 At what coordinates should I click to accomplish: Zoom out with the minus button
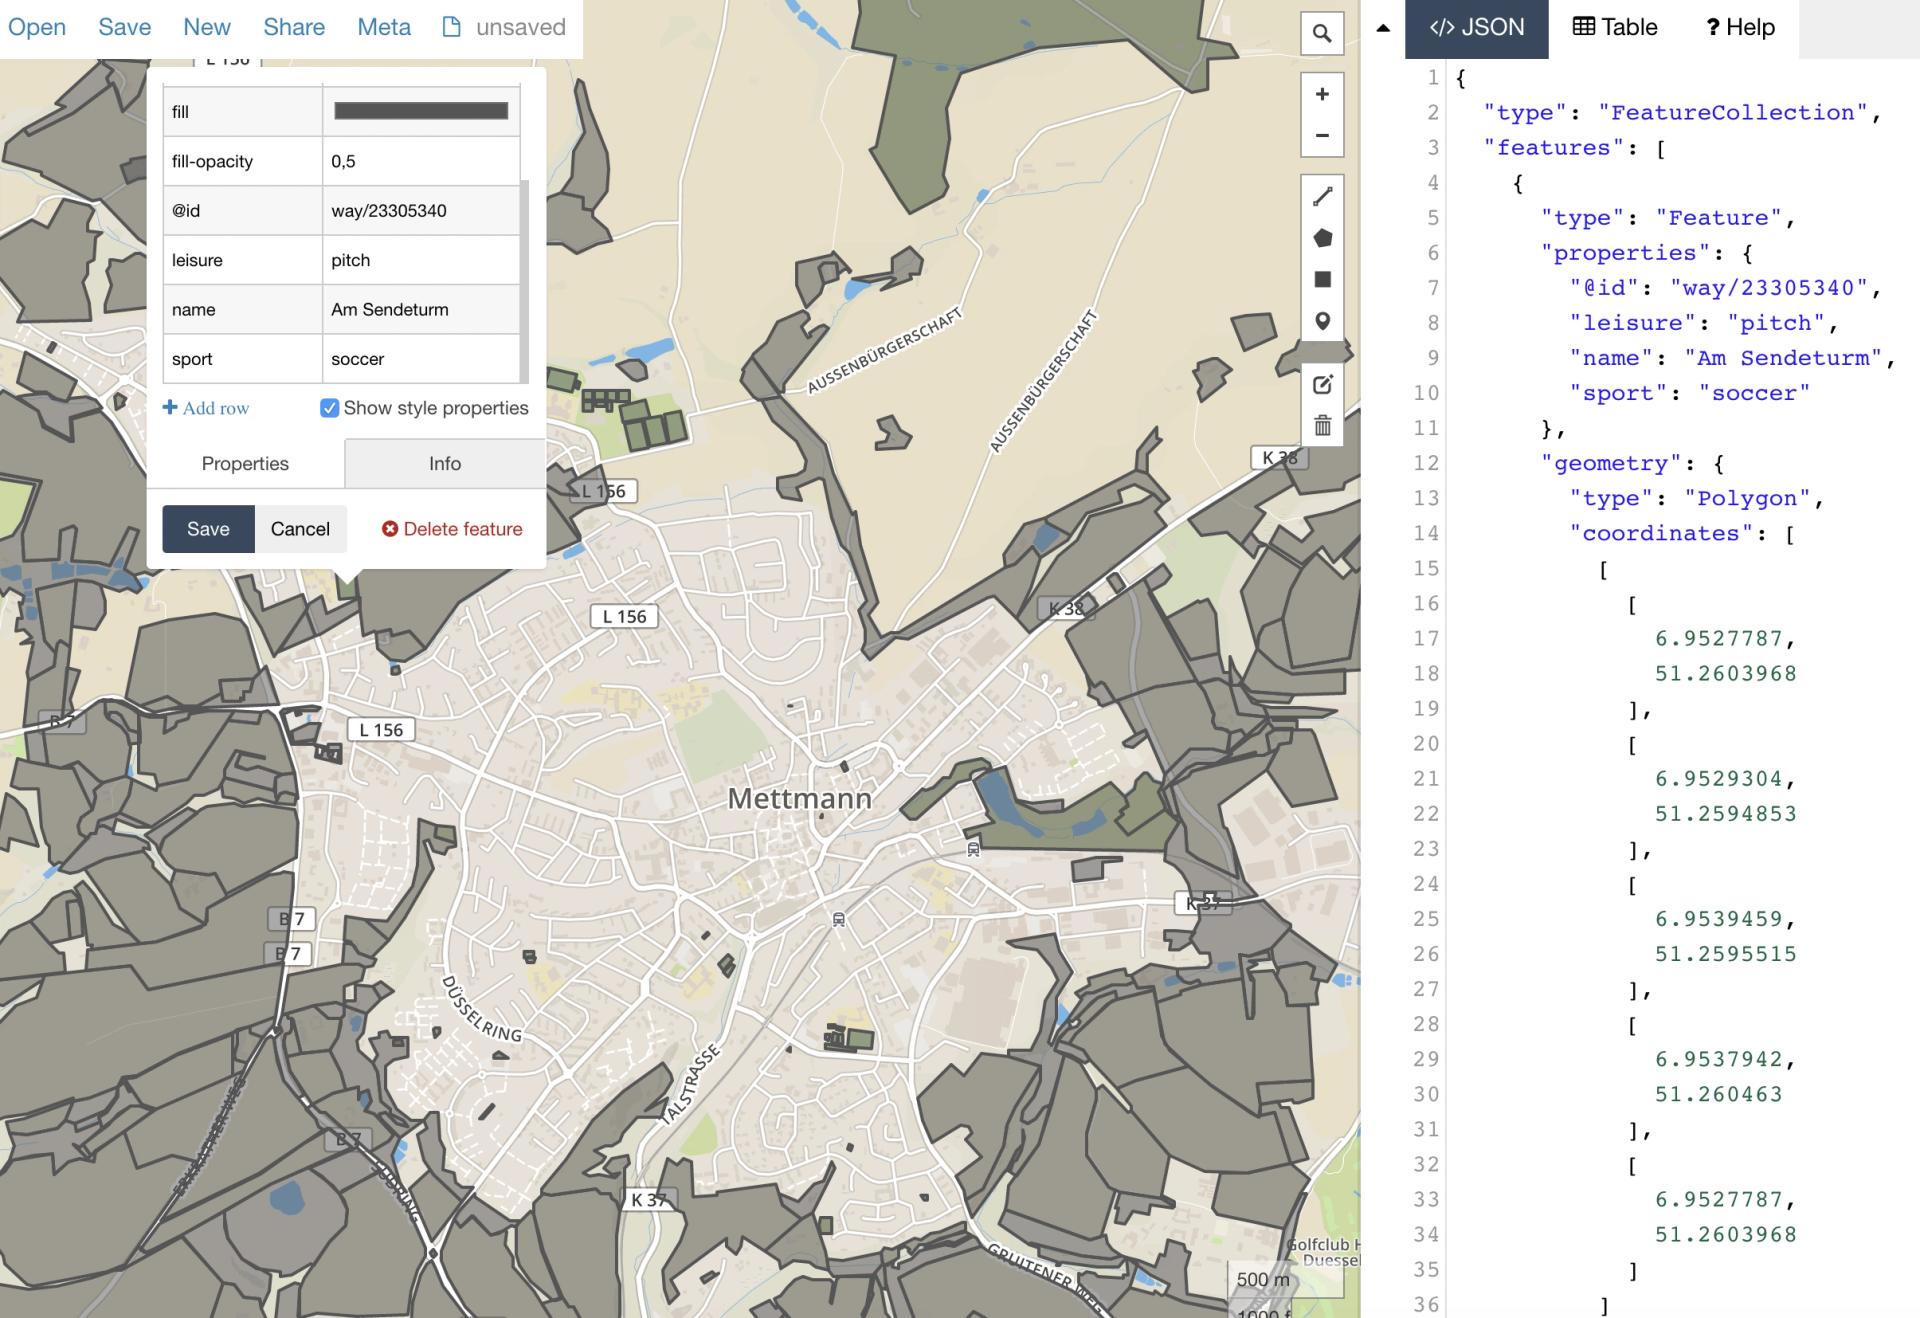1321,135
